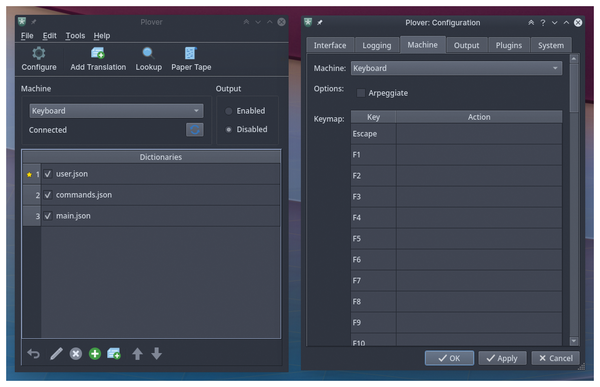Toggle the main.json dictionary checkbox
Viewport: 600px width, 387px height.
click(x=48, y=216)
